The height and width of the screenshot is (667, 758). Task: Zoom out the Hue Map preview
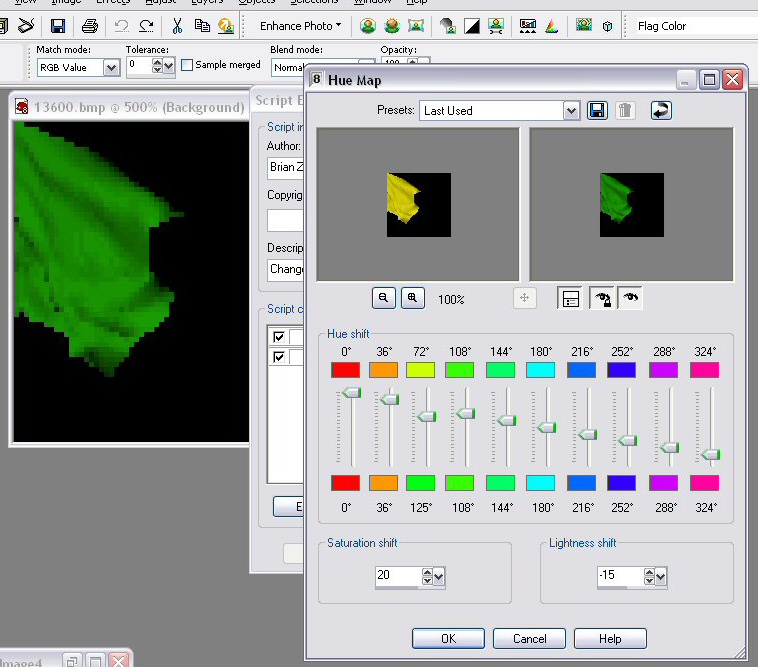pos(384,298)
